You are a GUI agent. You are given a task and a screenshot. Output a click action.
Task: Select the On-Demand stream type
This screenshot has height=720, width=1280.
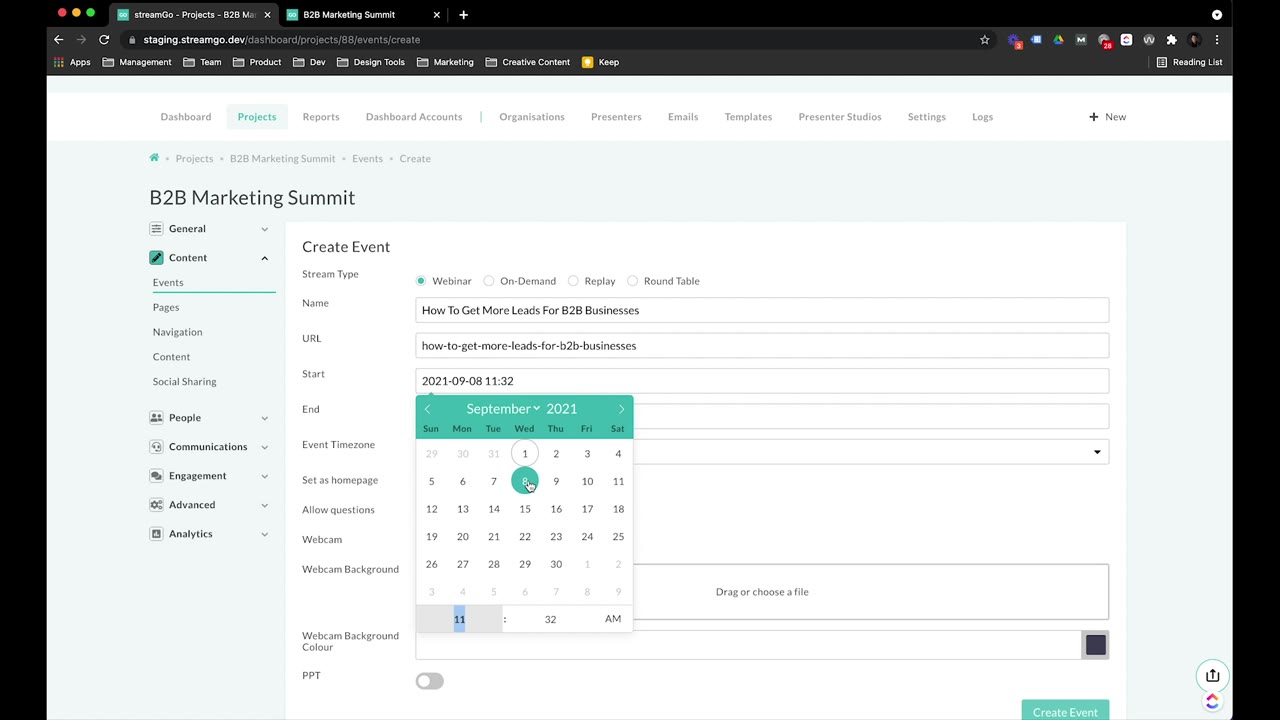[x=489, y=281]
